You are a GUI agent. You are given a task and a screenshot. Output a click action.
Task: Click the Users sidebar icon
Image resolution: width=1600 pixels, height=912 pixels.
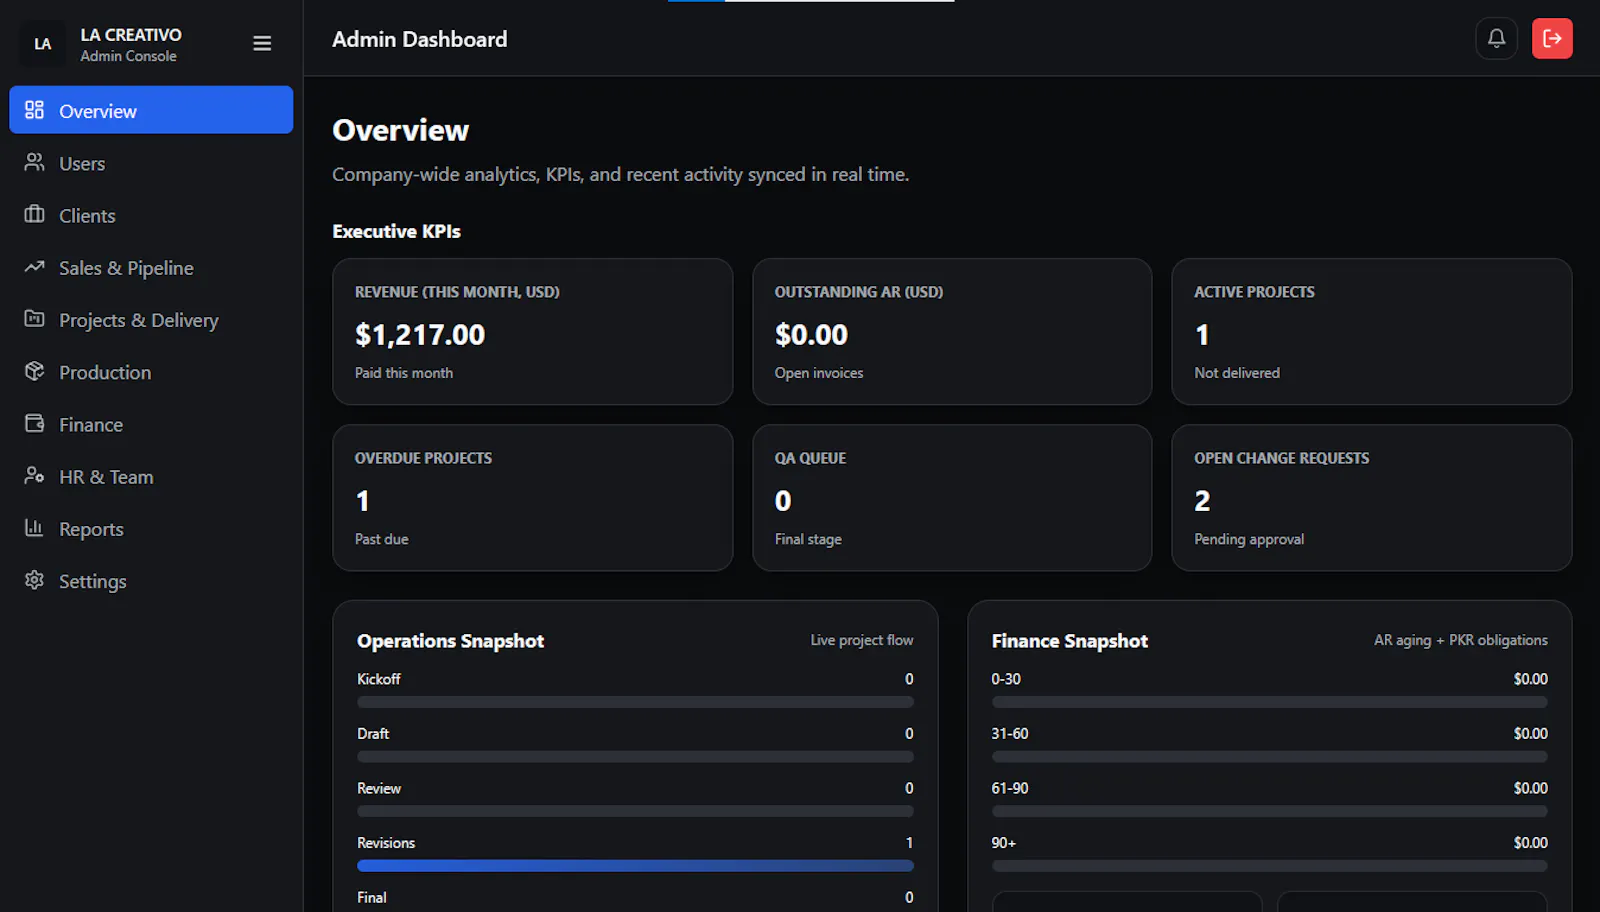pos(35,162)
